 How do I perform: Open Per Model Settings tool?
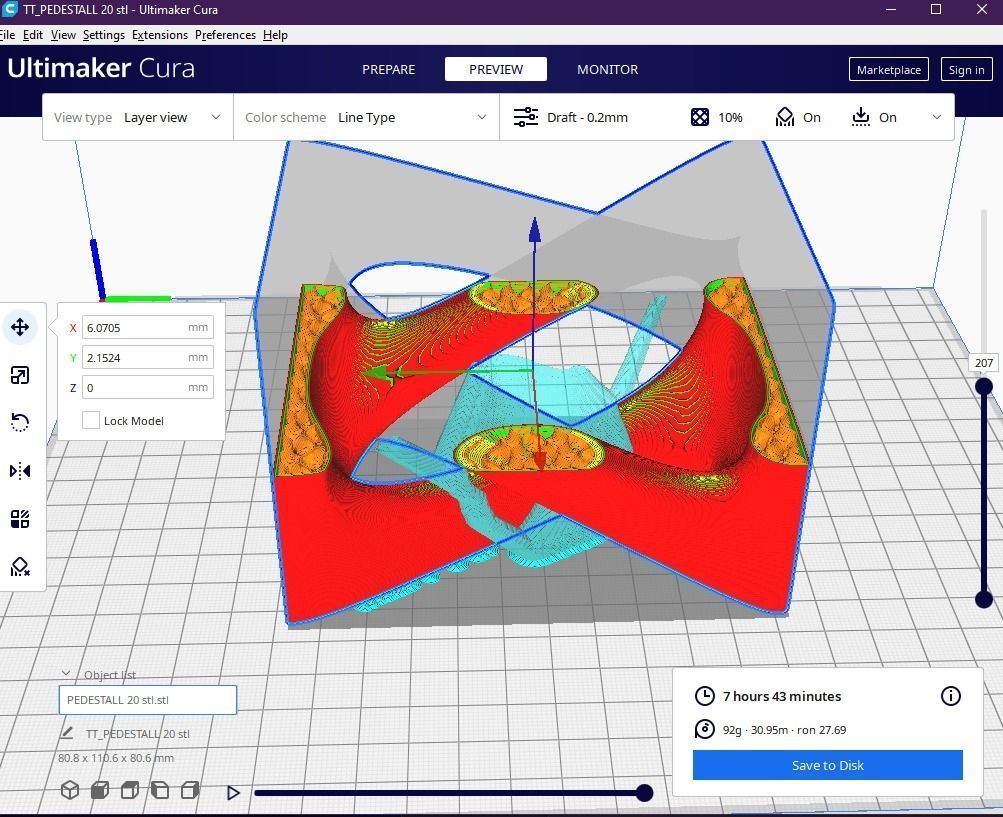click(20, 519)
